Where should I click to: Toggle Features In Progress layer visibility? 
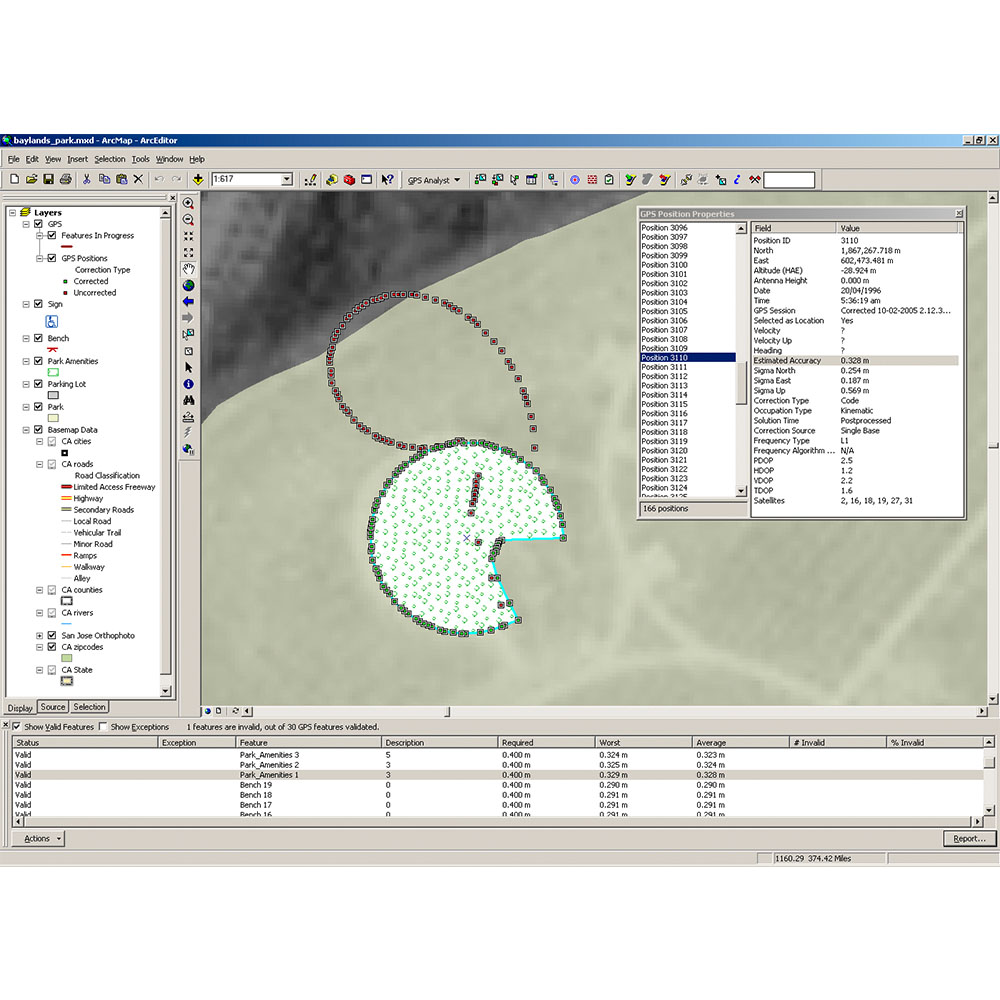[52, 235]
